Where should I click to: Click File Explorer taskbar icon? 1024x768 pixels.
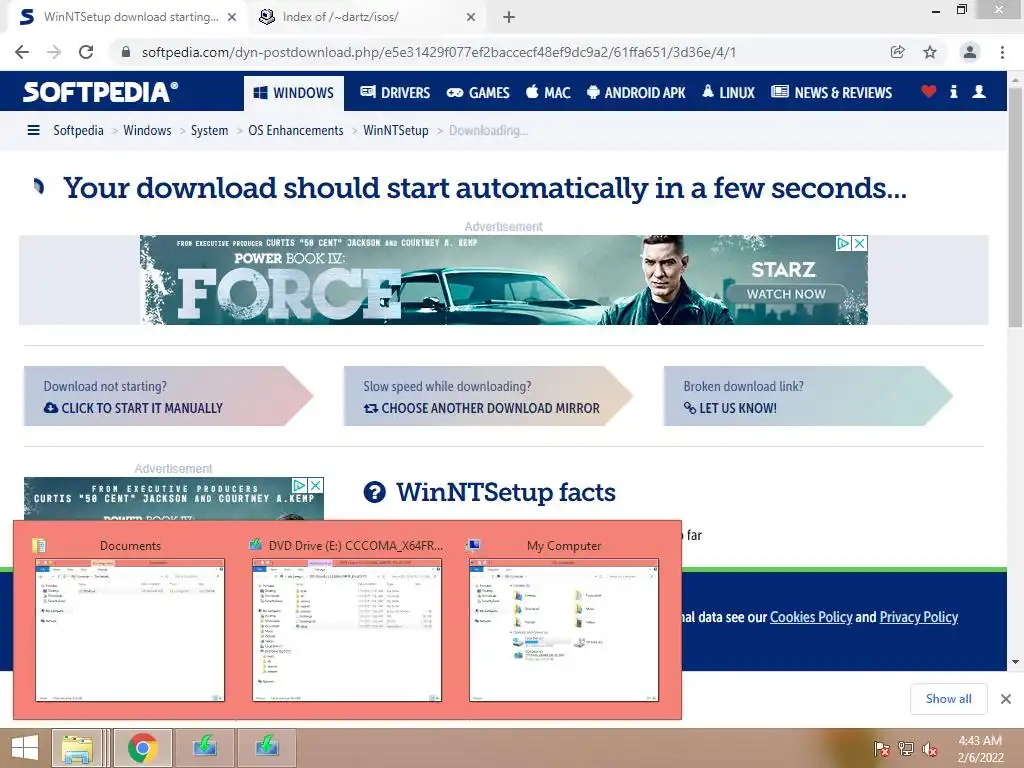[77, 748]
